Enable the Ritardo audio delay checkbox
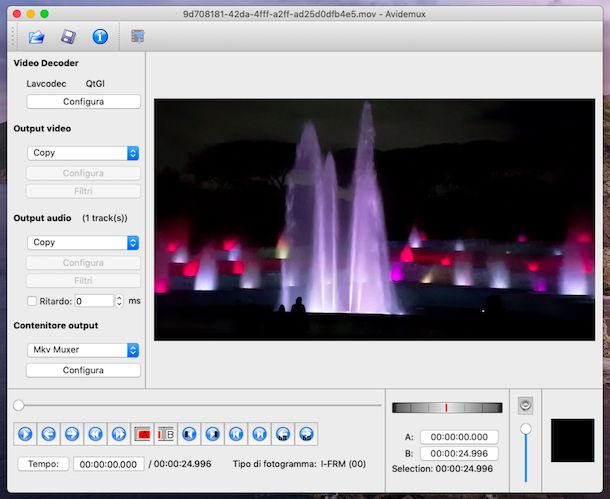This screenshot has height=499, width=610. click(32, 301)
